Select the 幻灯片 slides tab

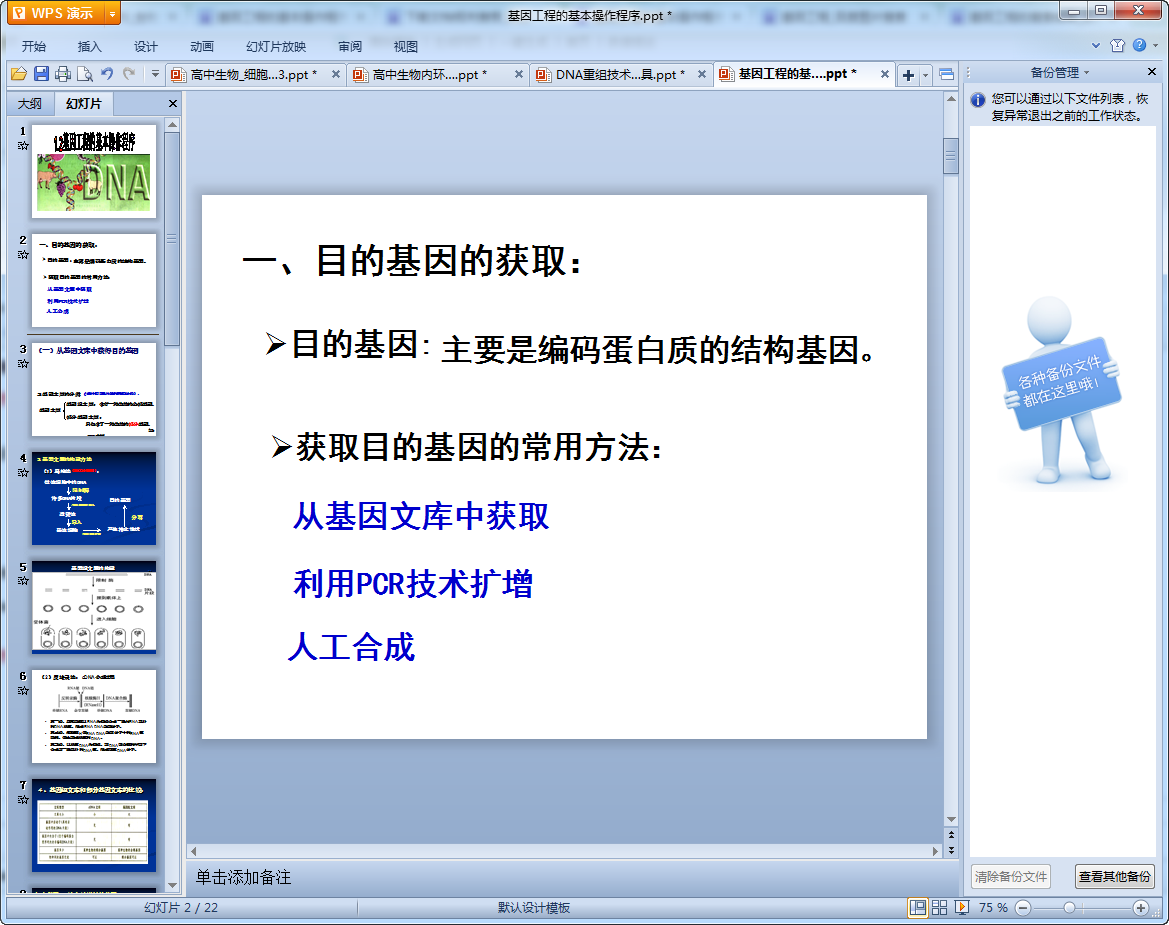pyautogui.click(x=84, y=104)
